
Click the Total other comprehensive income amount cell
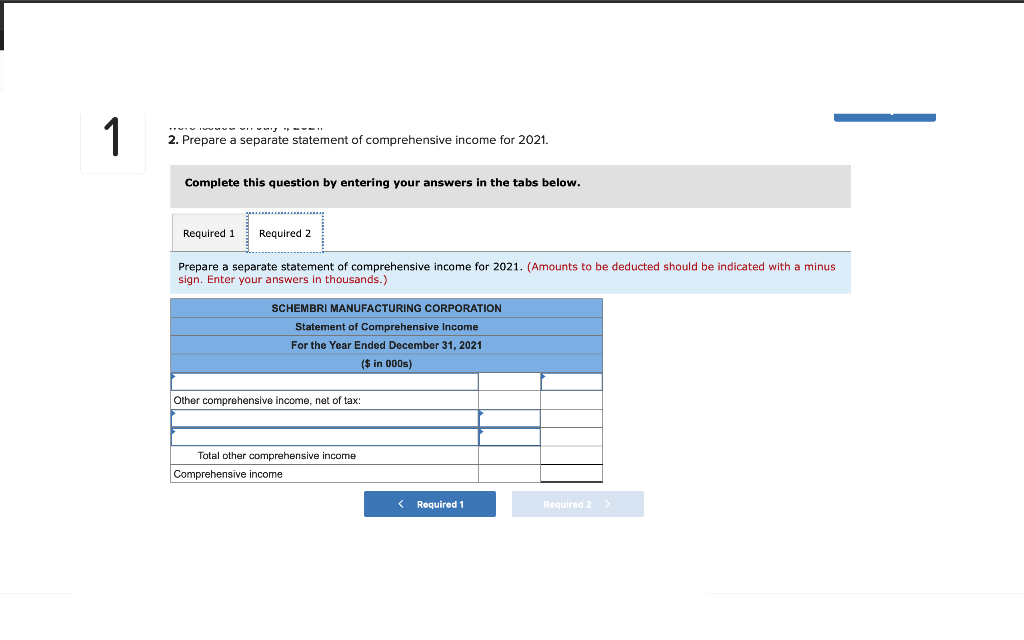pyautogui.click(x=571, y=455)
